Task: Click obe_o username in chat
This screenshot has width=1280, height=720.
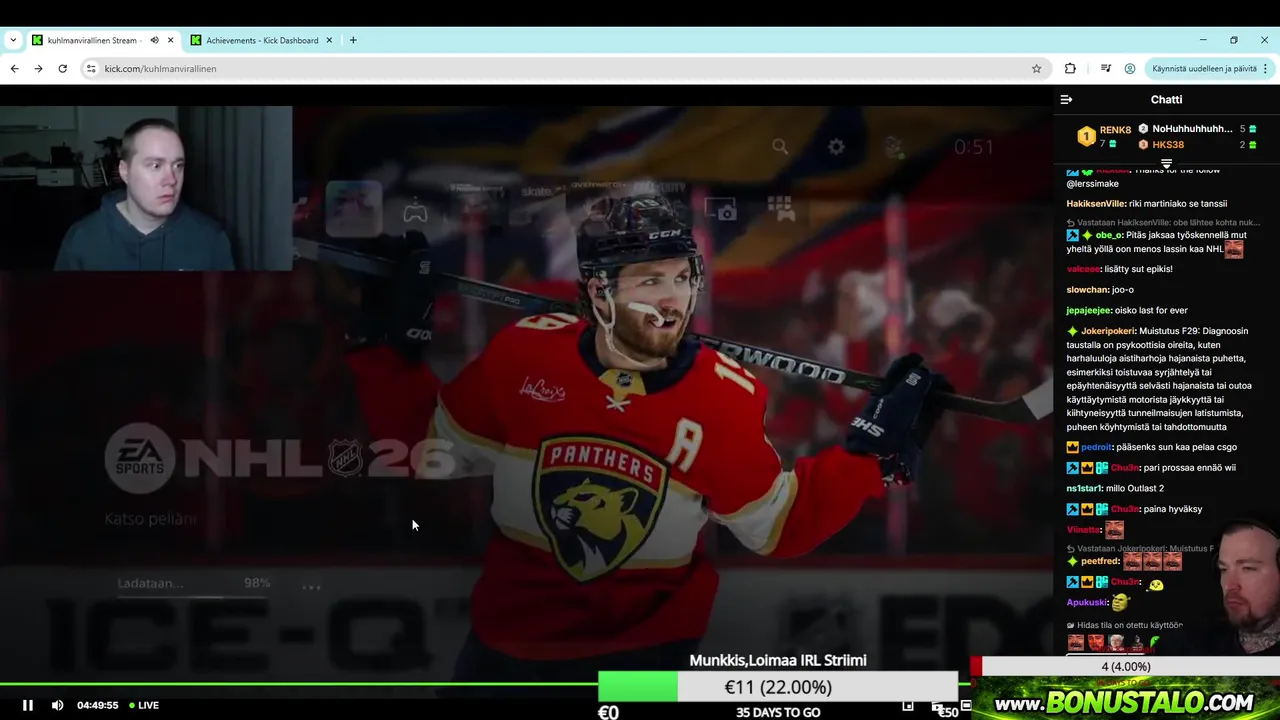Action: coord(1110,235)
